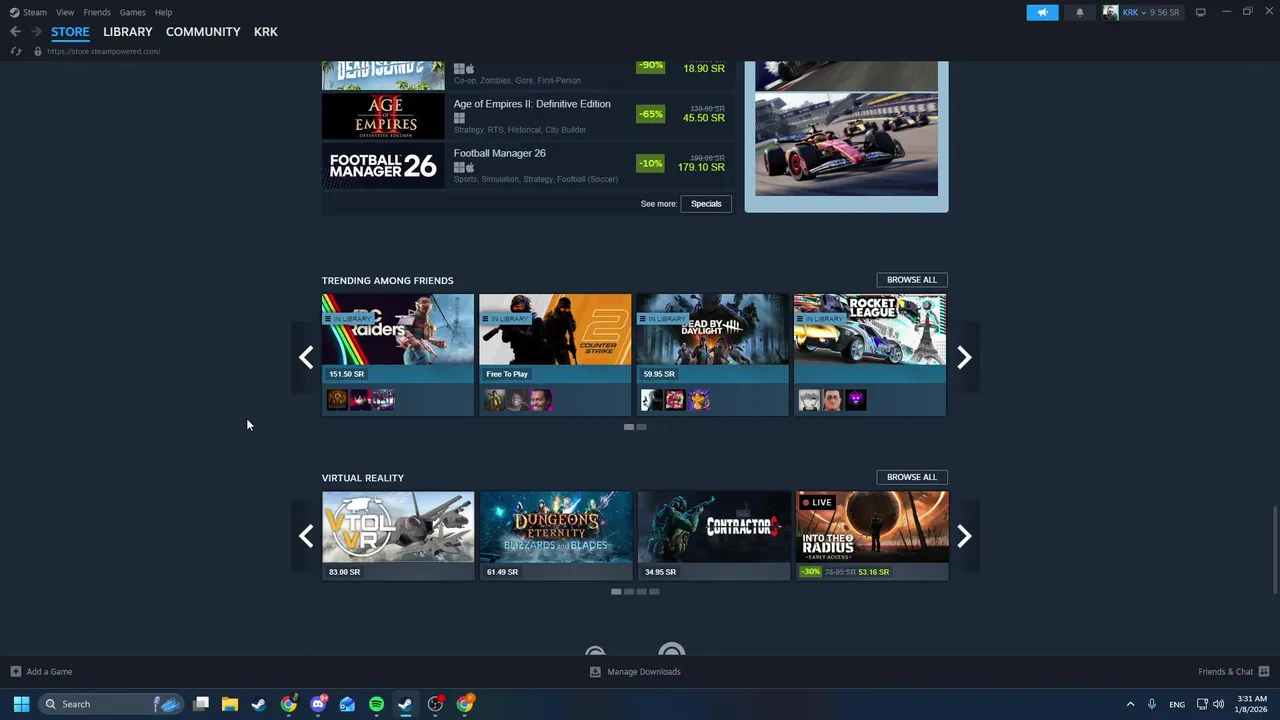Click Add a Game
Screen dimensions: 1280x720
[41, 672]
